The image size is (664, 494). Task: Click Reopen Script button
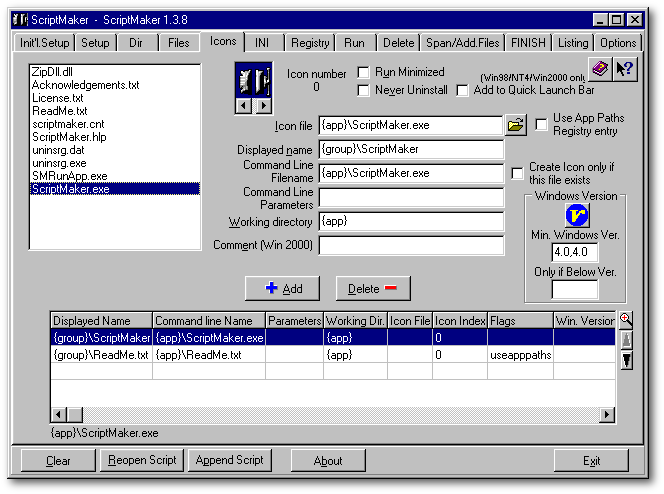pos(142,460)
